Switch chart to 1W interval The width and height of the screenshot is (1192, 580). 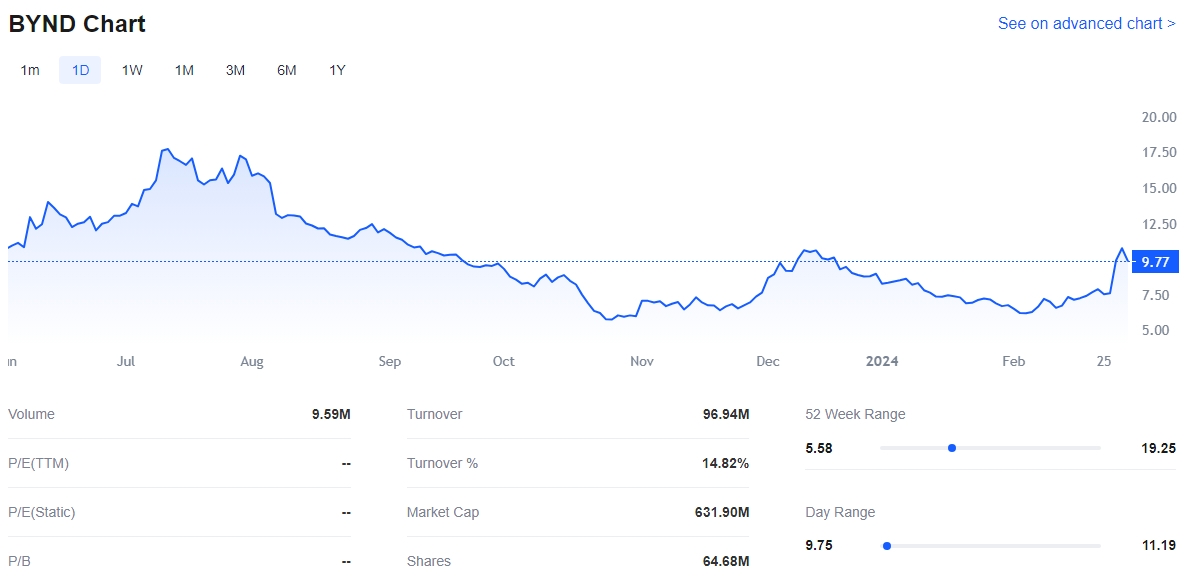click(132, 70)
